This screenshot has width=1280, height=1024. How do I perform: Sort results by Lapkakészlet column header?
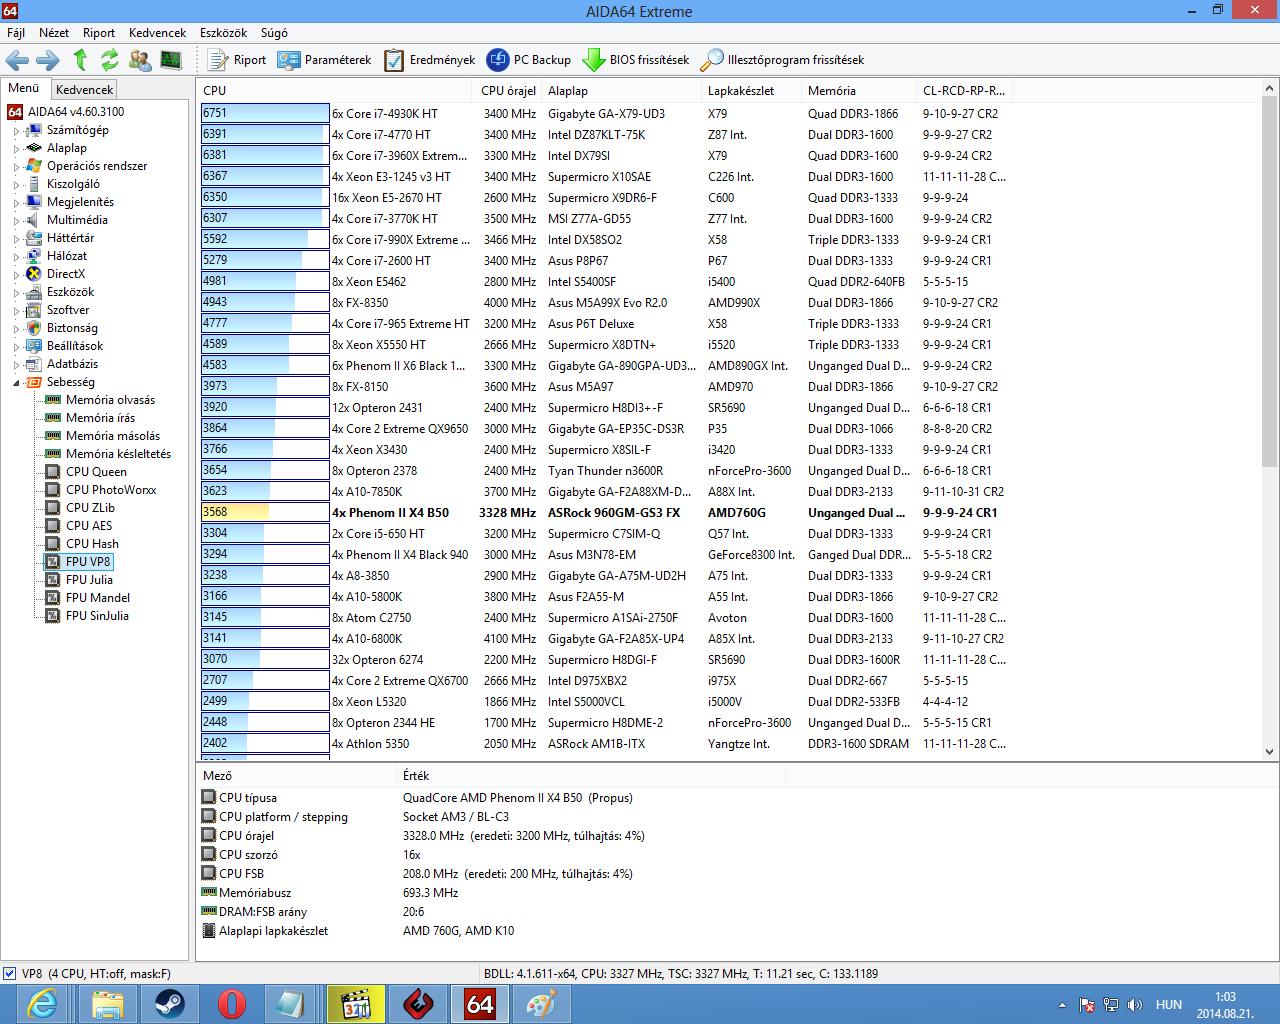click(x=752, y=90)
